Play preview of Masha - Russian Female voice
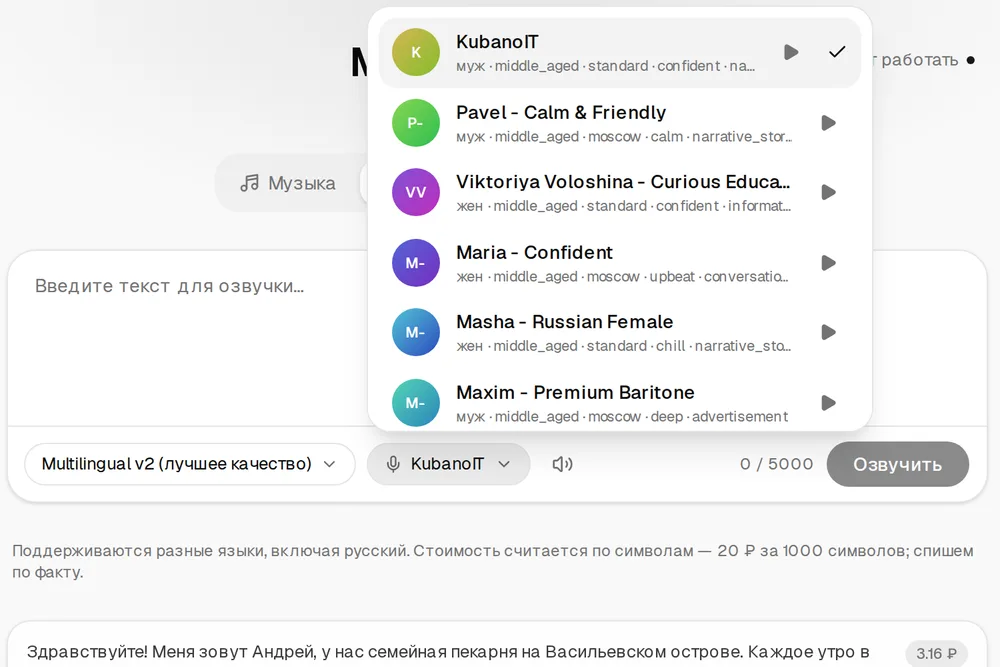The height and width of the screenshot is (667, 1000). point(828,332)
